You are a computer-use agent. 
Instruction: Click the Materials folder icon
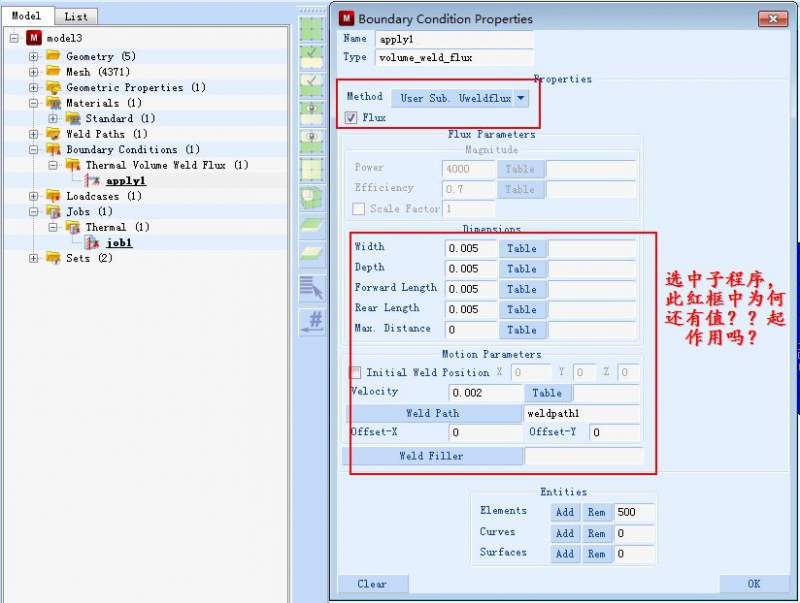pos(53,103)
